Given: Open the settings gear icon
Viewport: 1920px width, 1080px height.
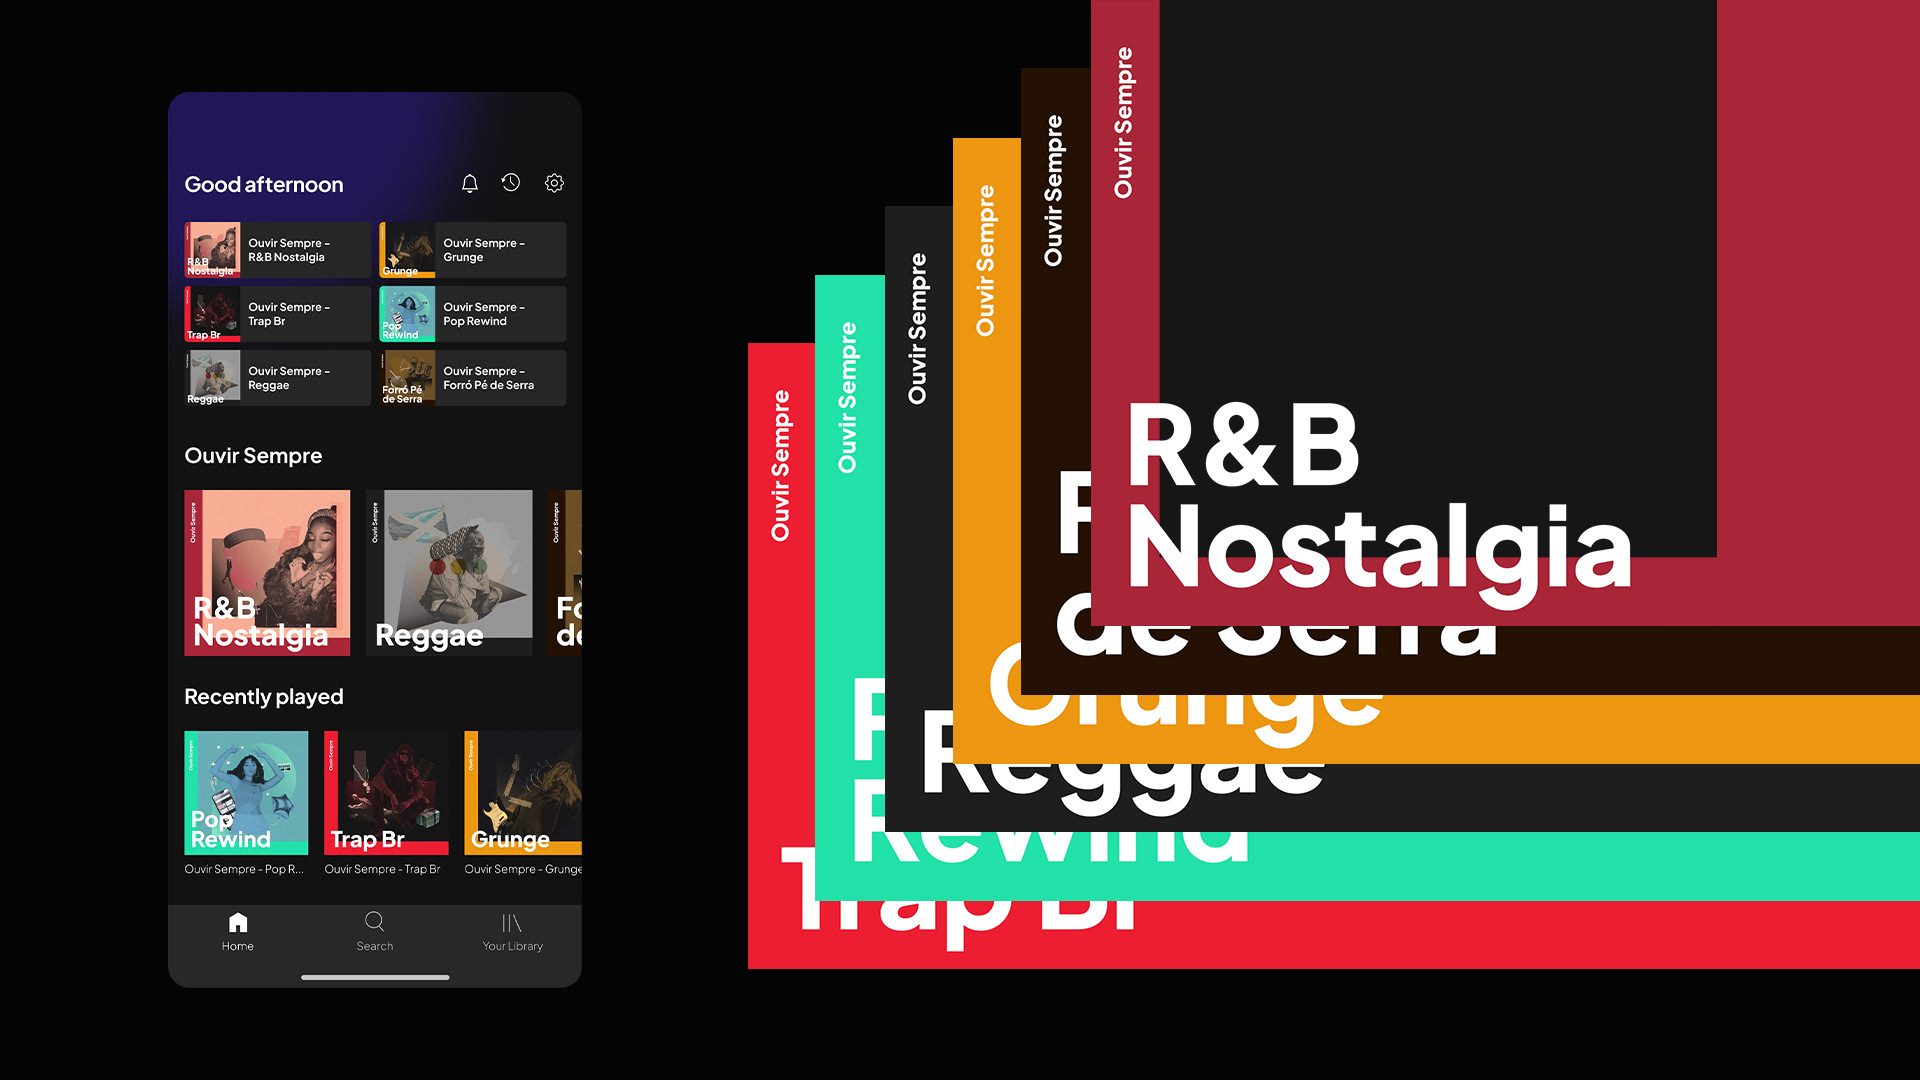Looking at the screenshot, I should 554,183.
